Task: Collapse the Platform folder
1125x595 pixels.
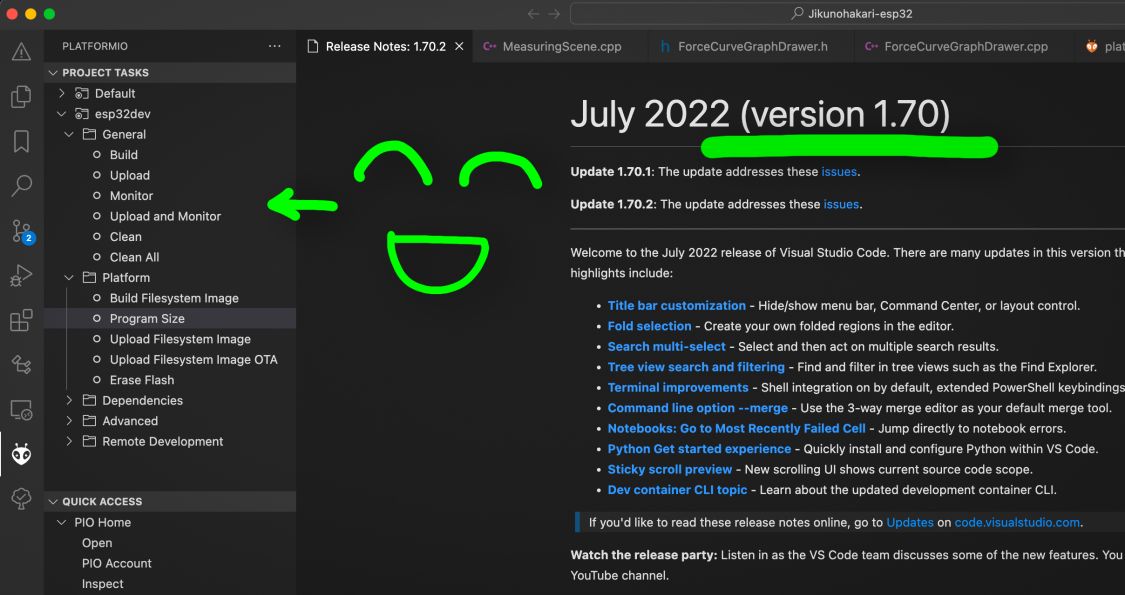Action: point(69,278)
